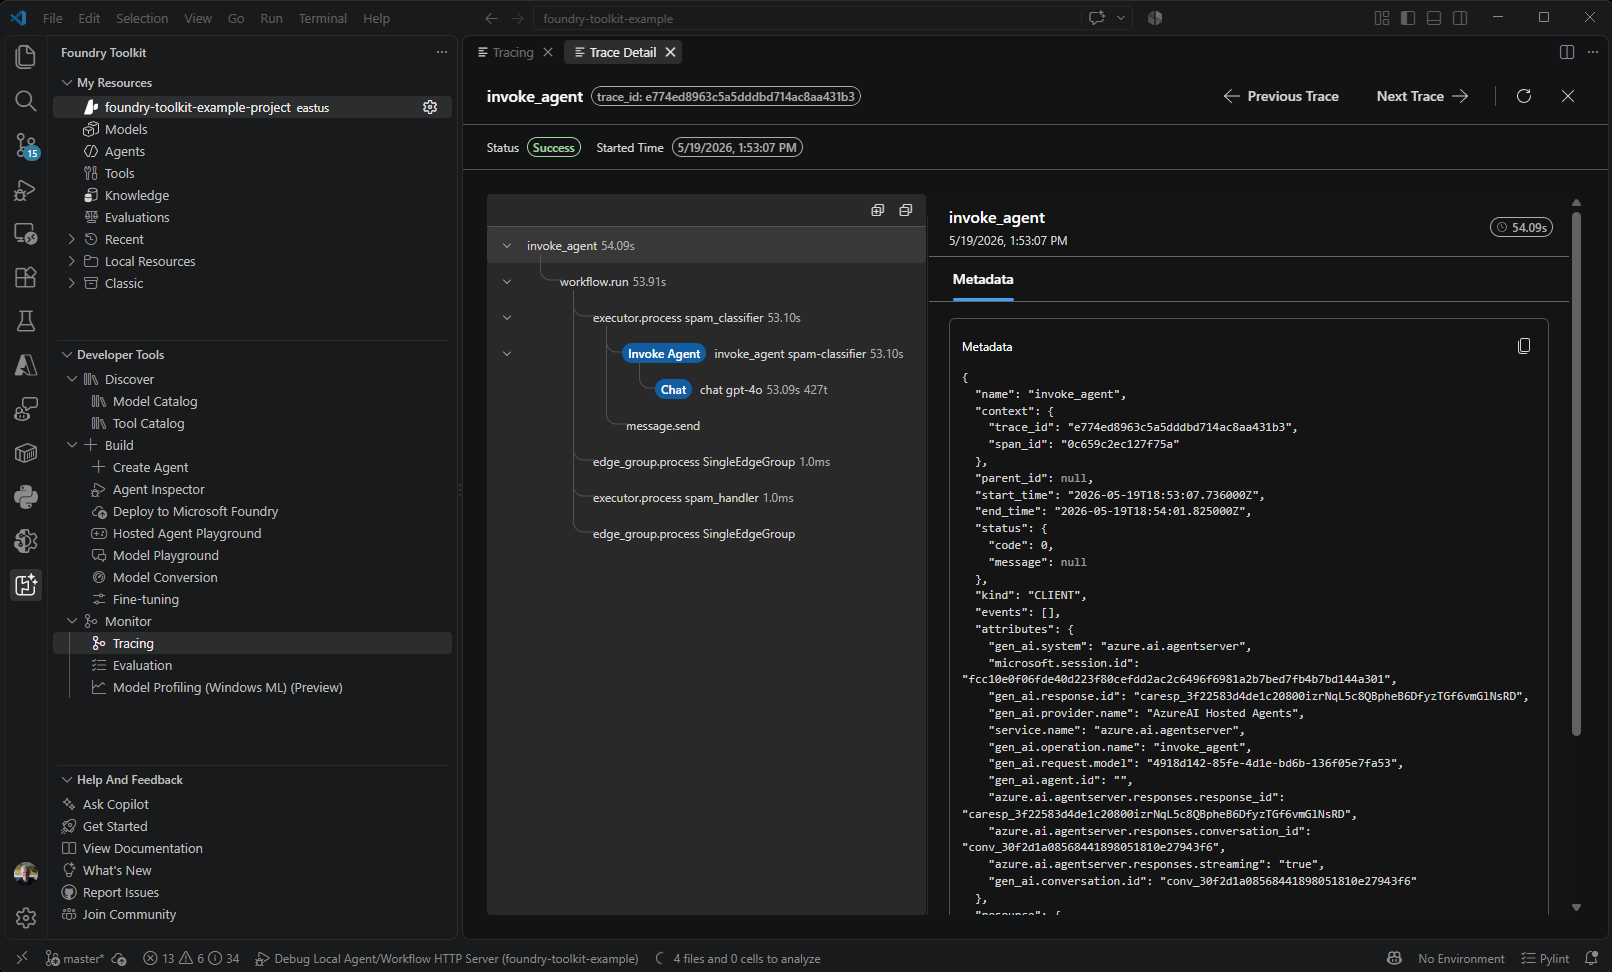Open the Terminal menu
Viewport: 1612px width, 972px height.
pos(322,18)
